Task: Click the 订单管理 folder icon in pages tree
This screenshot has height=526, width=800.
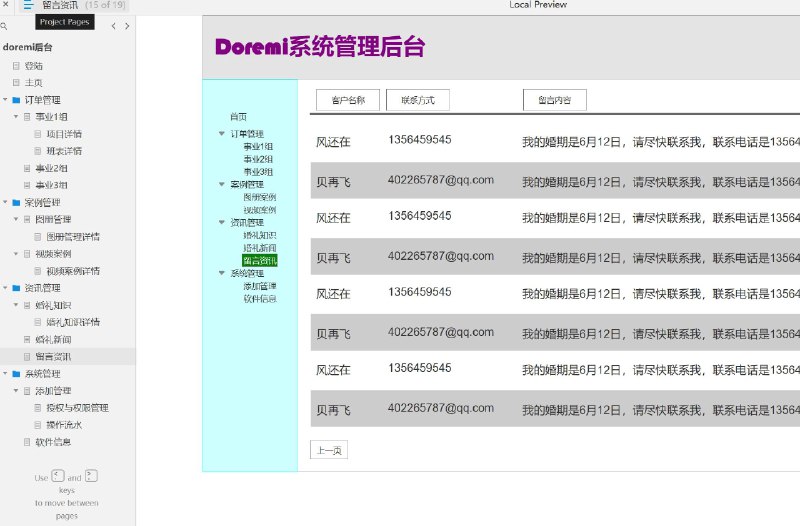Action: [x=16, y=100]
